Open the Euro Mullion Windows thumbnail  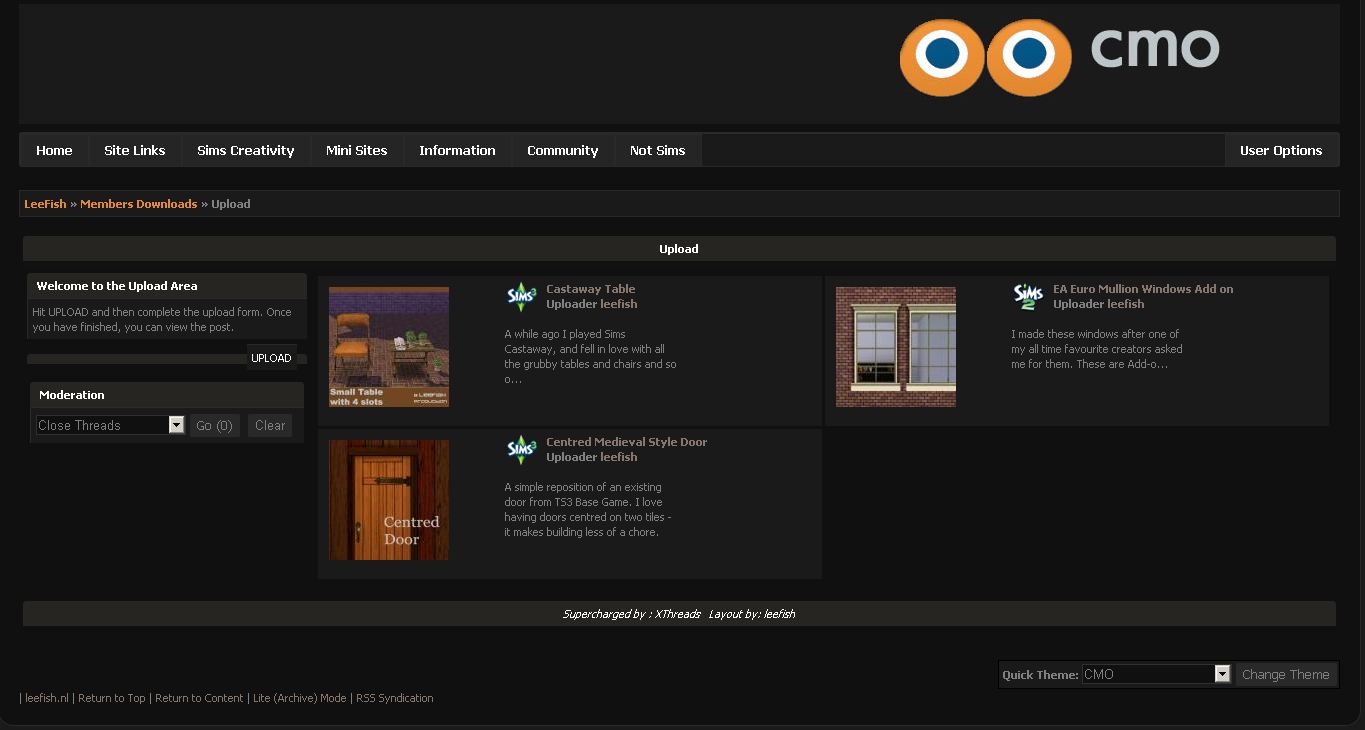pos(895,347)
